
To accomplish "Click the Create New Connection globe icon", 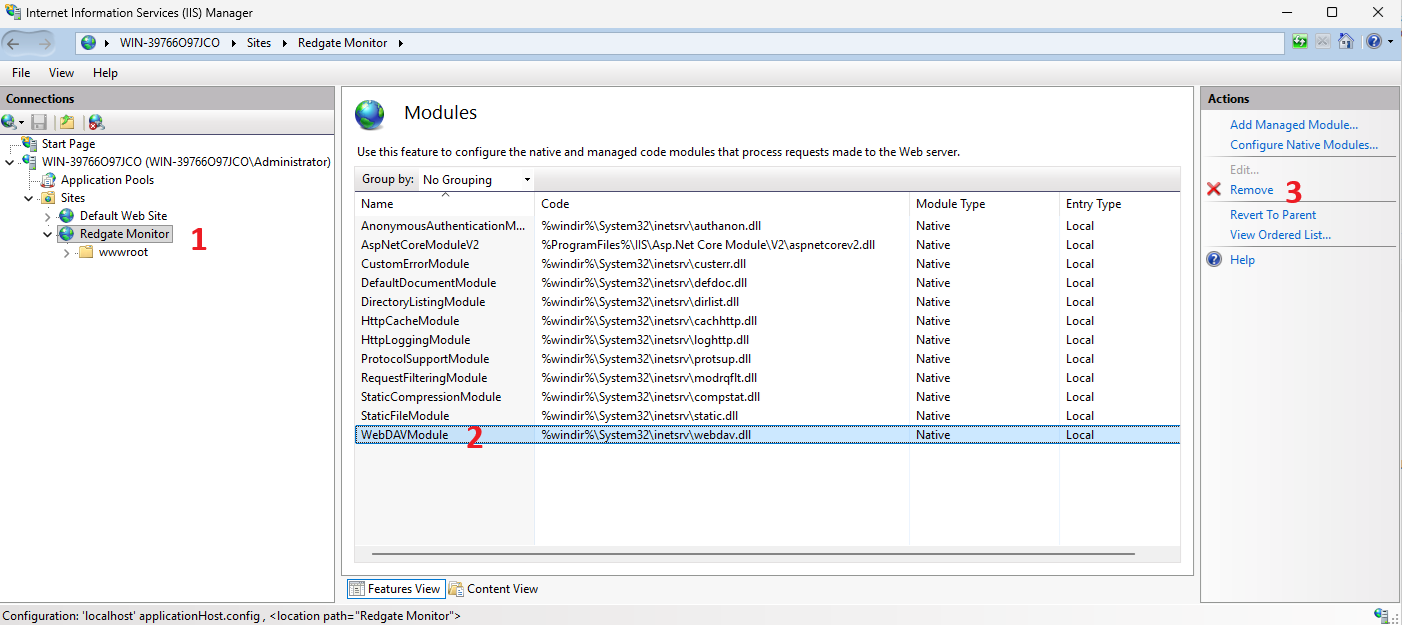I will coord(10,122).
